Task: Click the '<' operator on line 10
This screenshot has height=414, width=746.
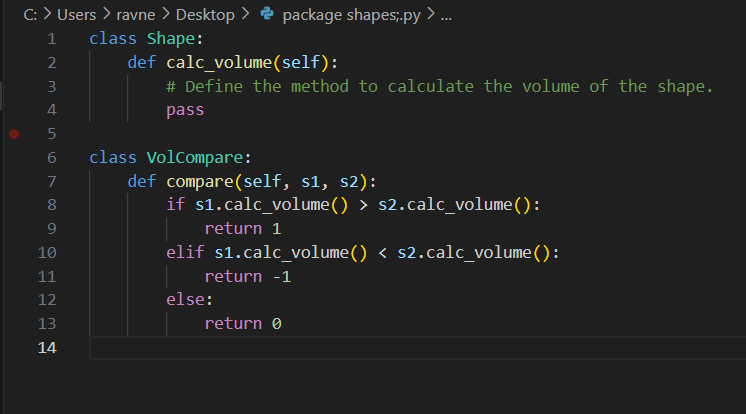Action: pyautogui.click(x=383, y=253)
